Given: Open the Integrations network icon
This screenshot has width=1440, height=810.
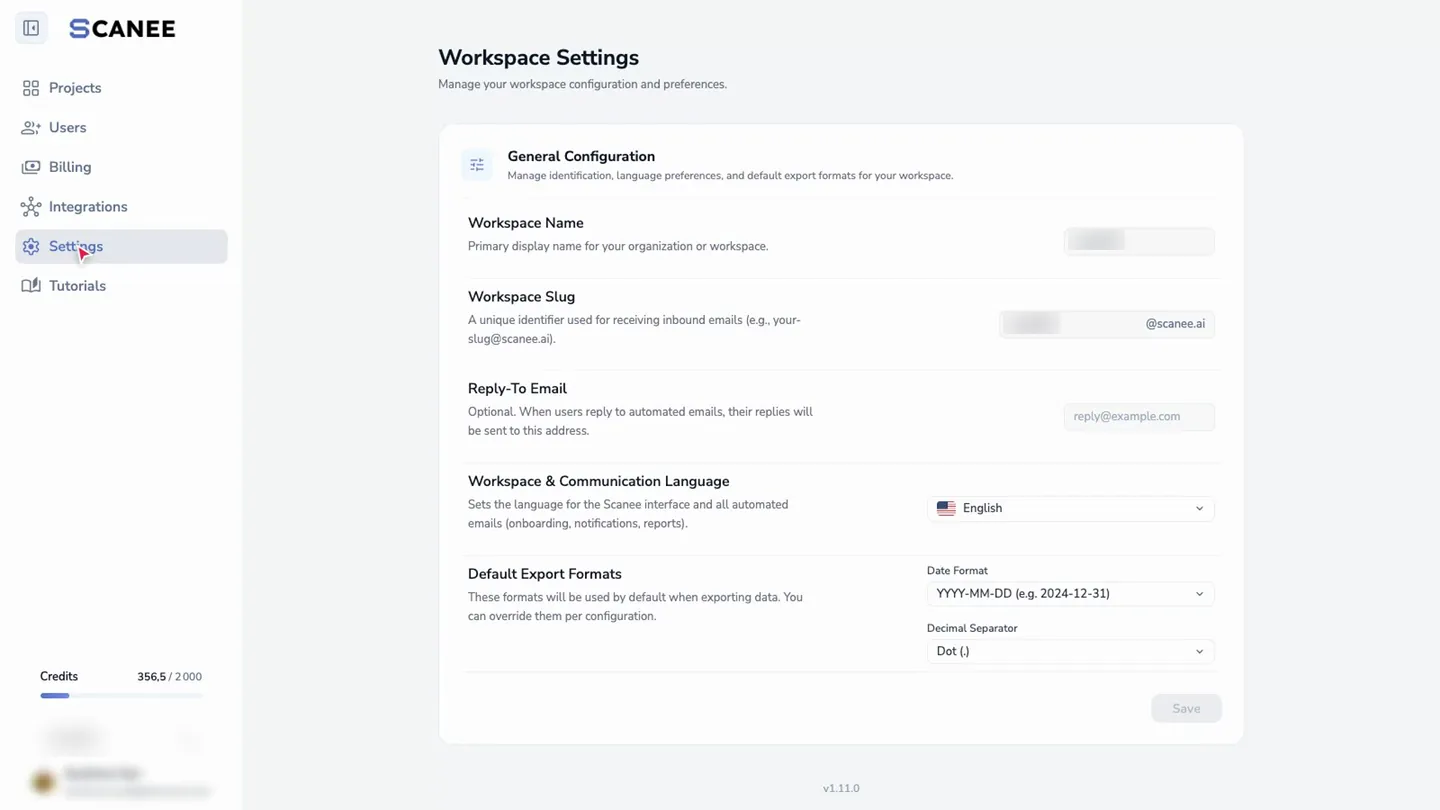Looking at the screenshot, I should [31, 207].
